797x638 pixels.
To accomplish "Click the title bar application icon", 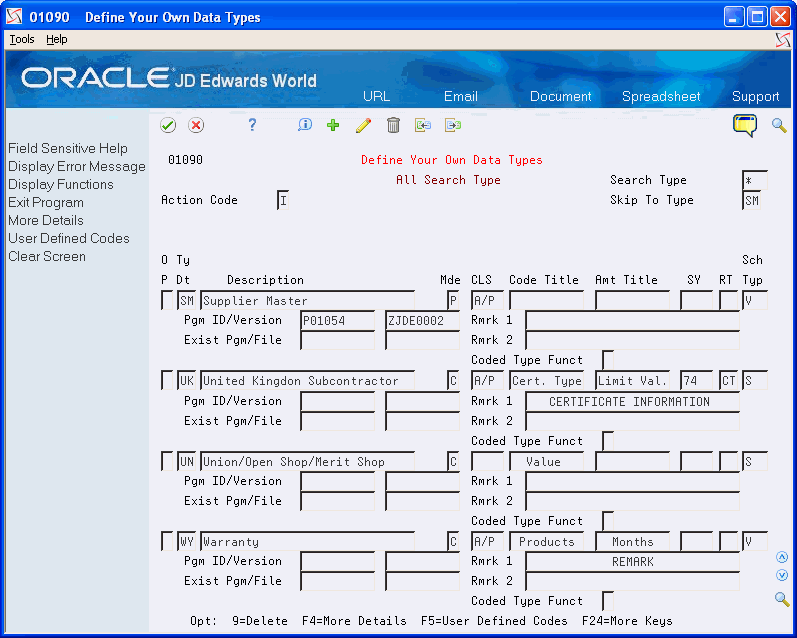I will pyautogui.click(x=14, y=17).
